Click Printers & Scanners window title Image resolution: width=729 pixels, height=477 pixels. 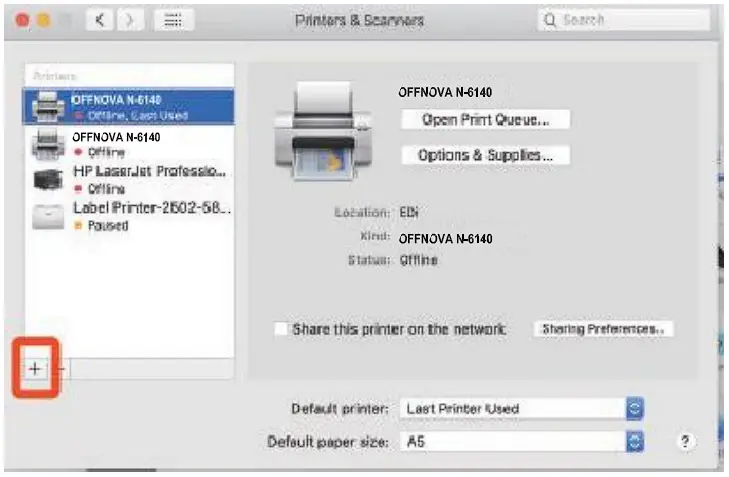click(359, 20)
